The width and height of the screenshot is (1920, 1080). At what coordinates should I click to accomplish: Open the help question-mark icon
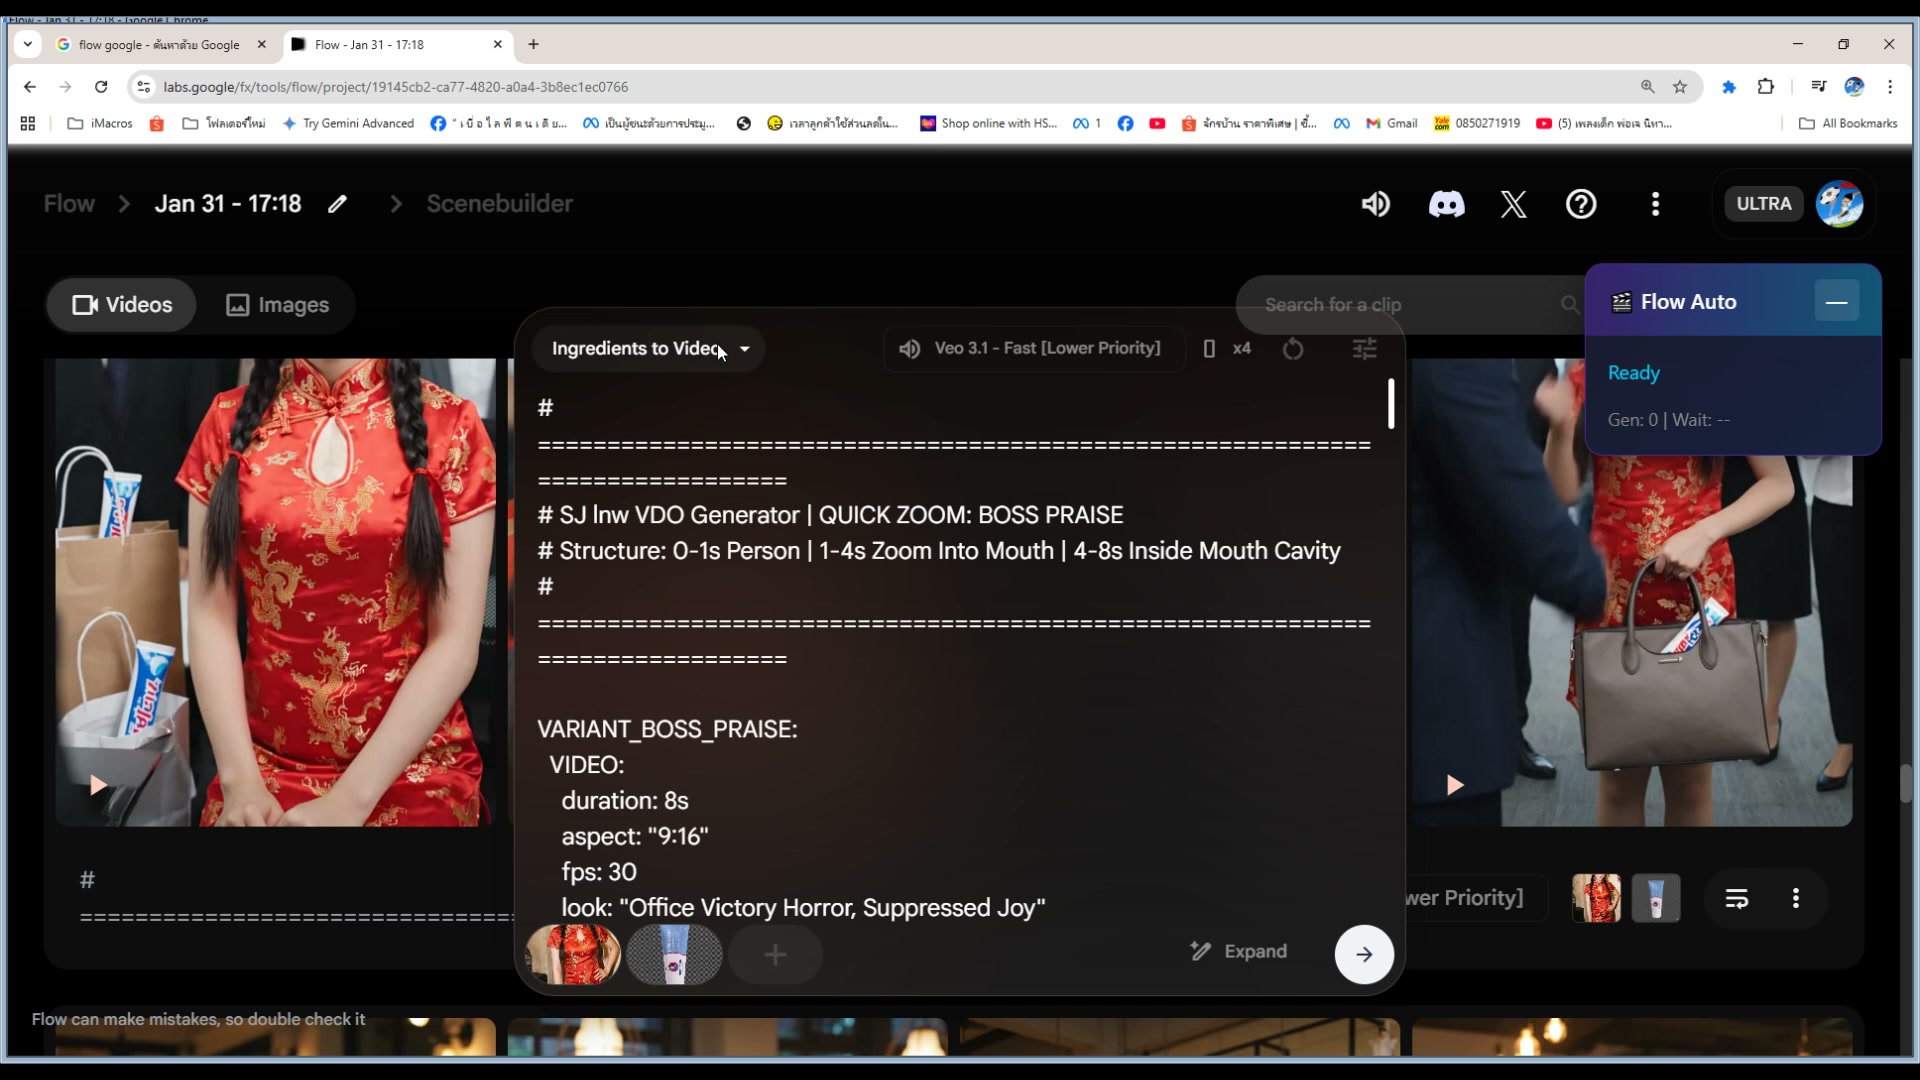click(1581, 204)
